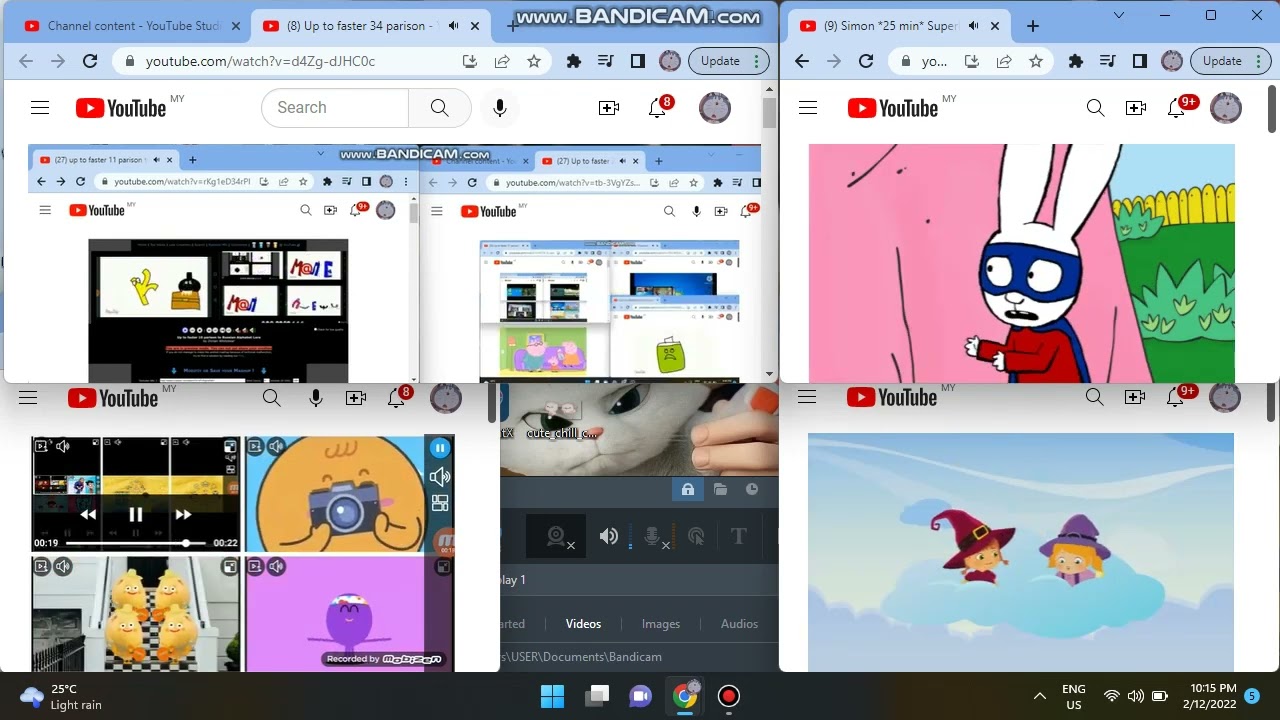The height and width of the screenshot is (720, 1280).
Task: Reload the page in the left Chrome window
Action: (x=90, y=61)
